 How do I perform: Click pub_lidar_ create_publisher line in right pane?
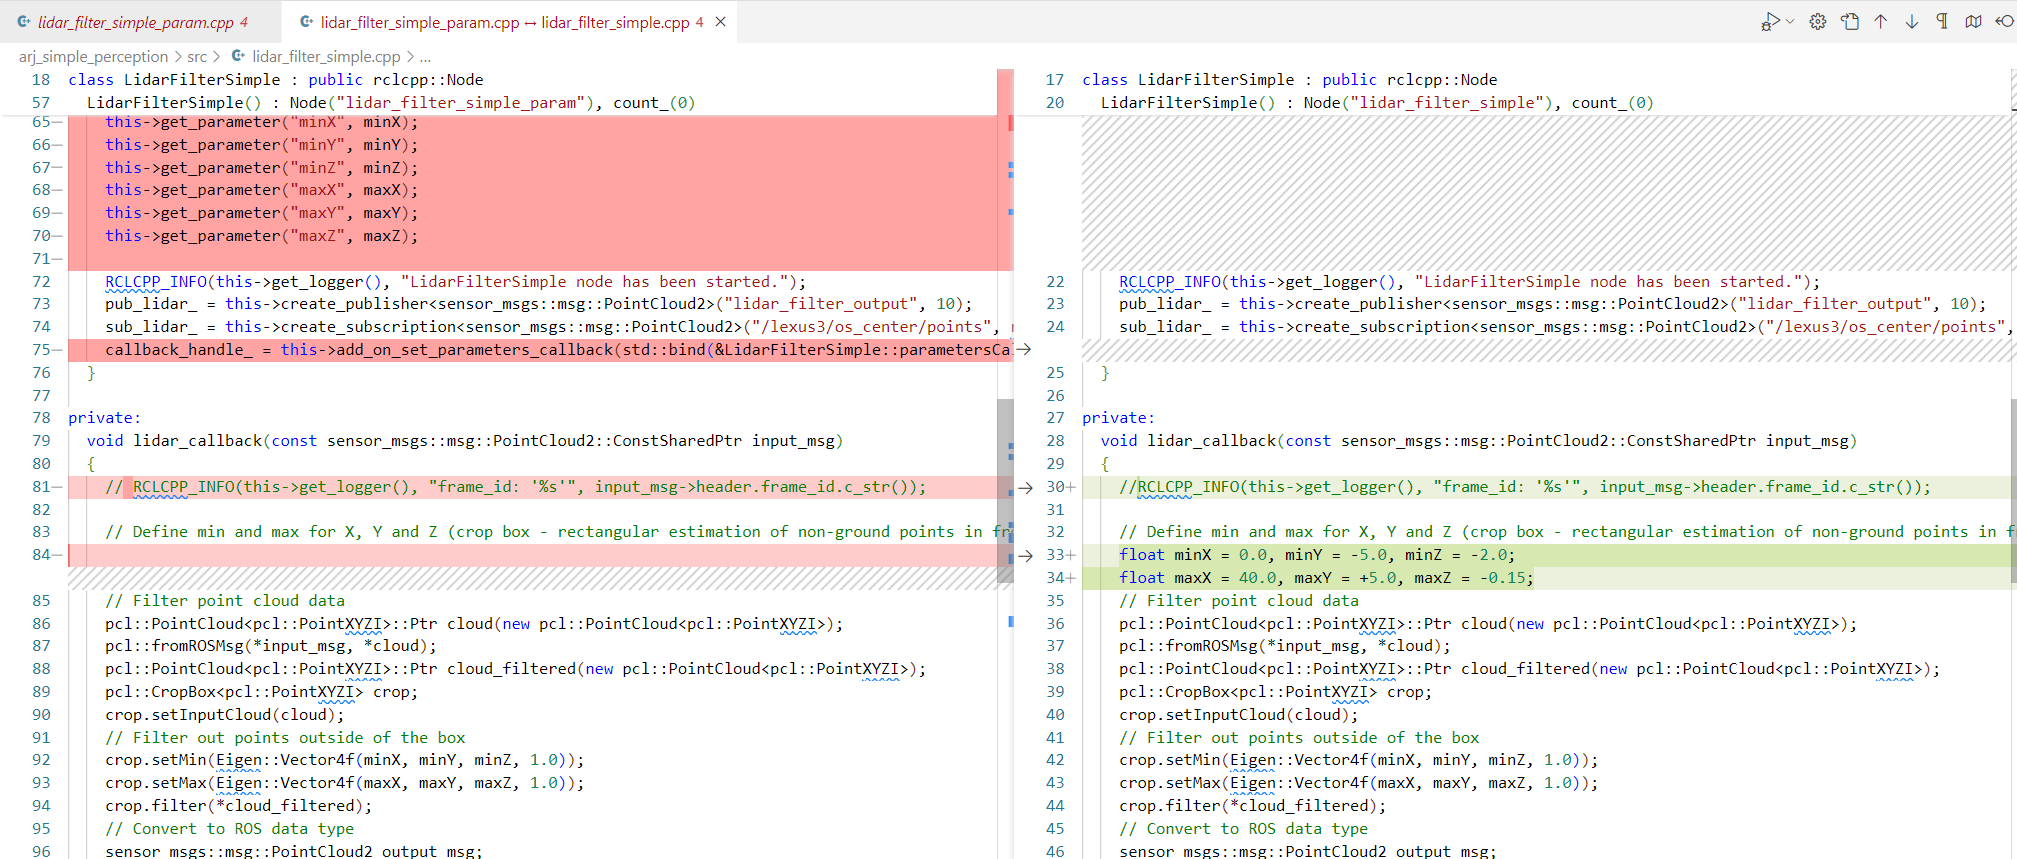1553,304
